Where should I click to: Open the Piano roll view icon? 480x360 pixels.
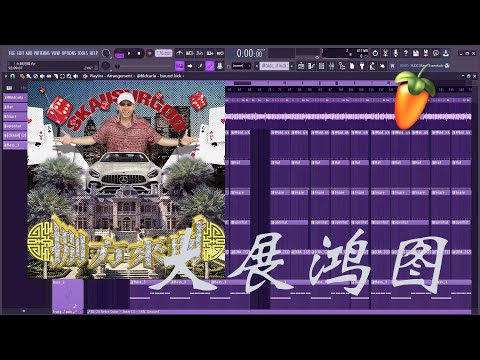(312, 66)
